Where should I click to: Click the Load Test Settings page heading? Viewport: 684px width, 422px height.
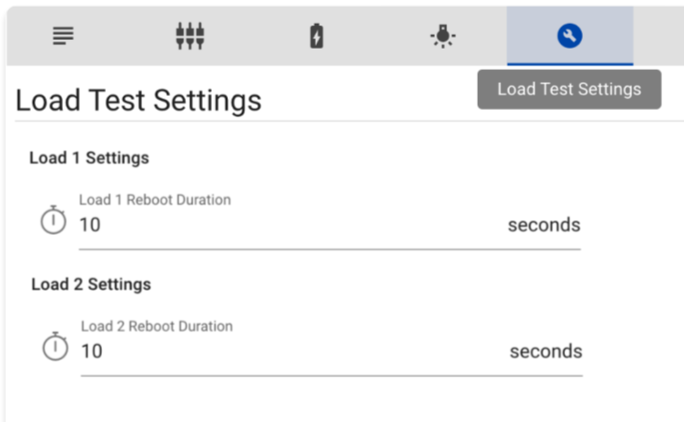tap(139, 100)
